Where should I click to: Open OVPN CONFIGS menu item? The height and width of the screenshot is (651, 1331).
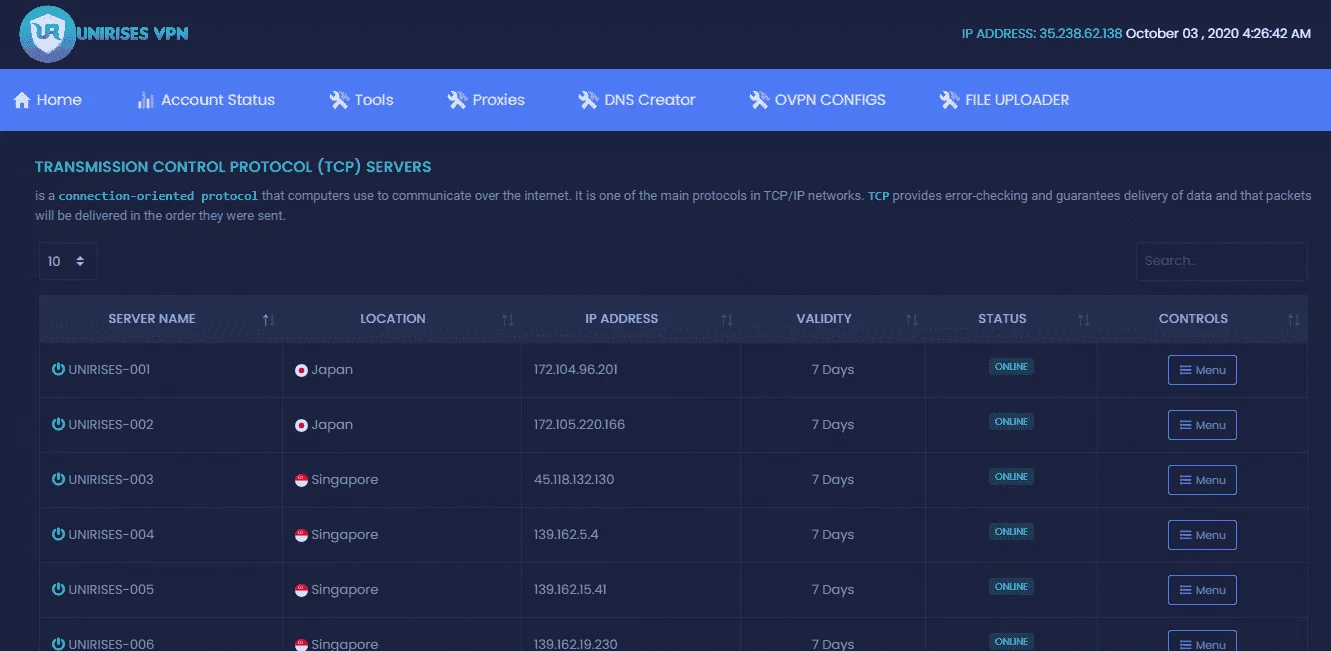[x=817, y=100]
